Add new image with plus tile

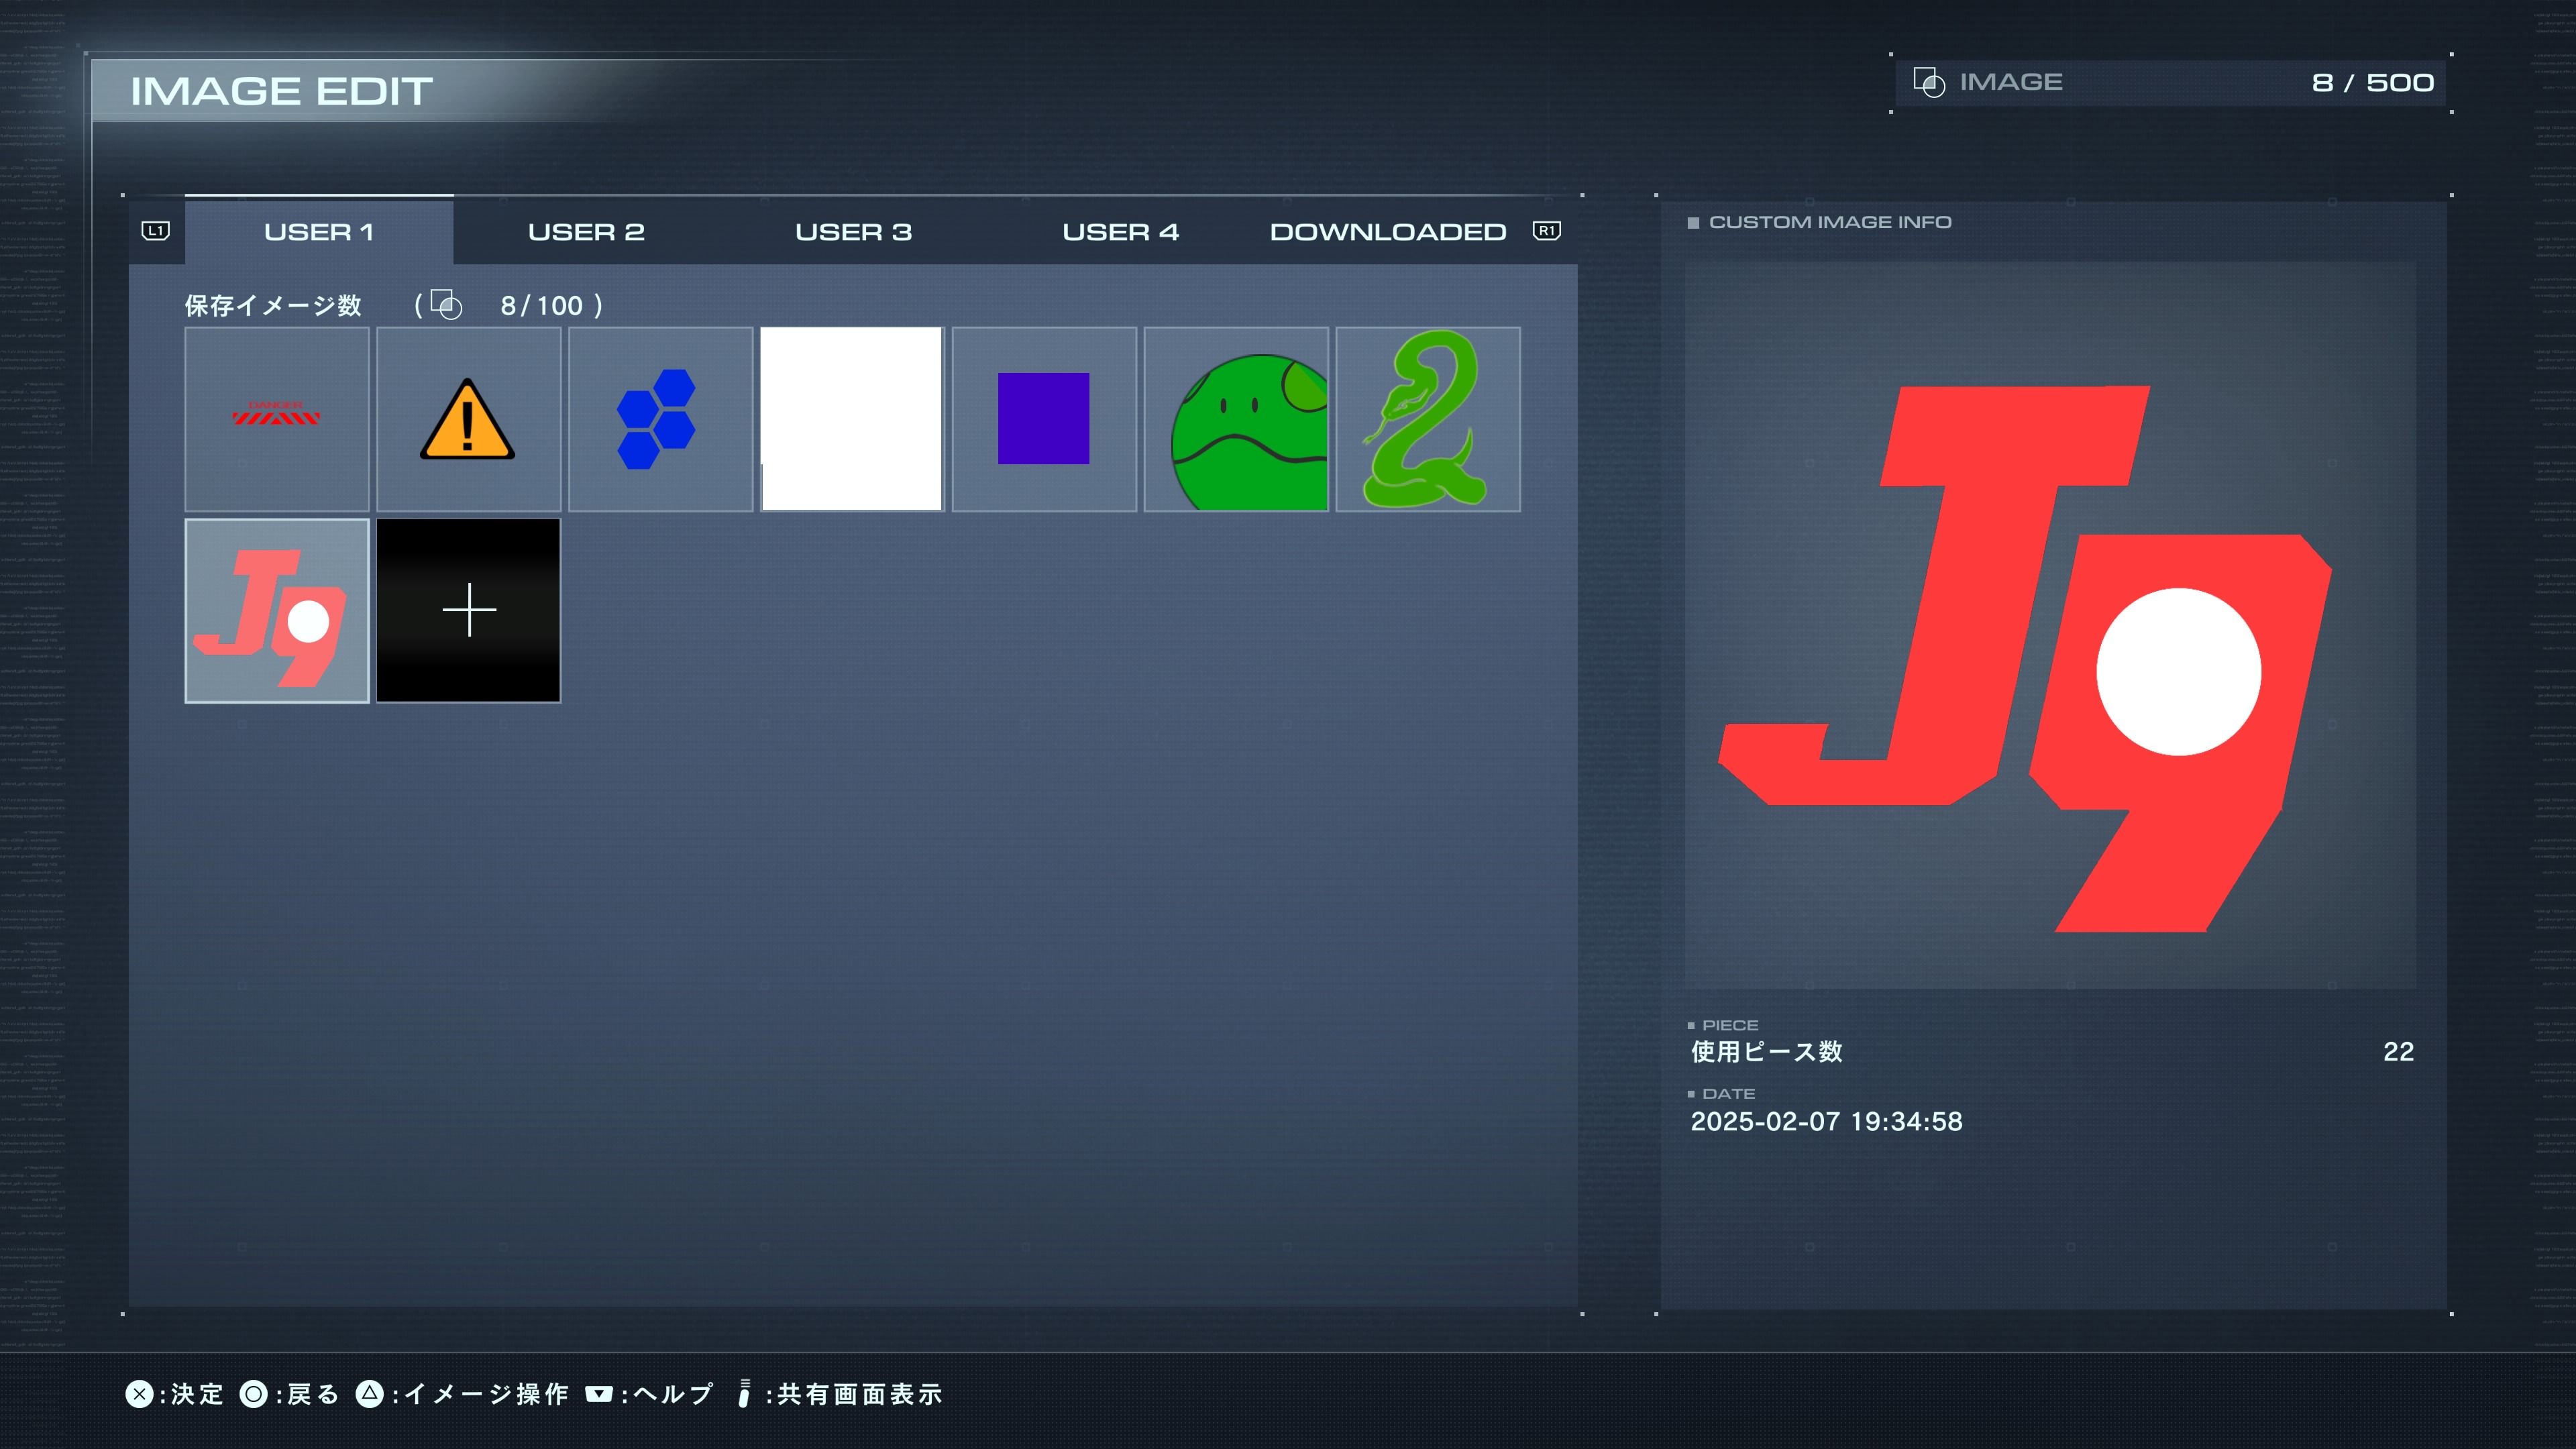click(468, 610)
